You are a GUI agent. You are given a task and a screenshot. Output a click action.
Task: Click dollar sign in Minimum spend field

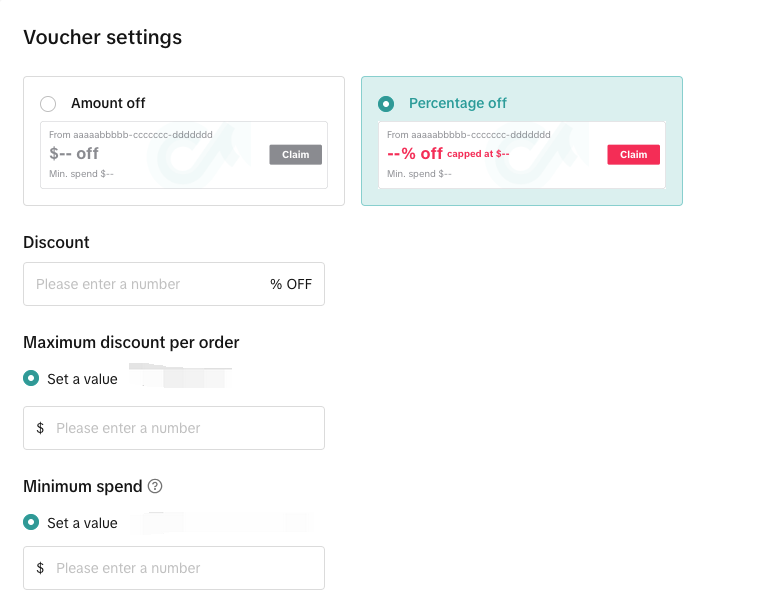point(40,568)
